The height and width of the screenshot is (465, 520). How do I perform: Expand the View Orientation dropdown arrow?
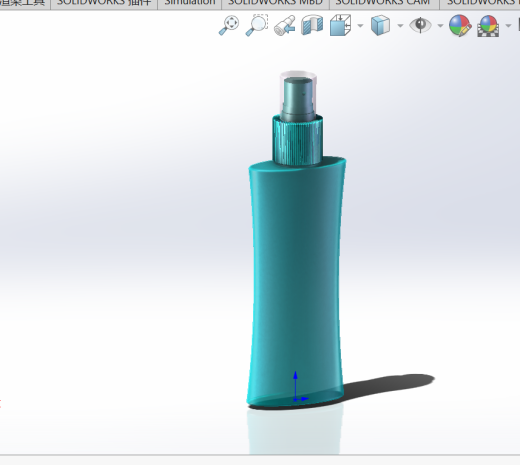tap(360, 26)
